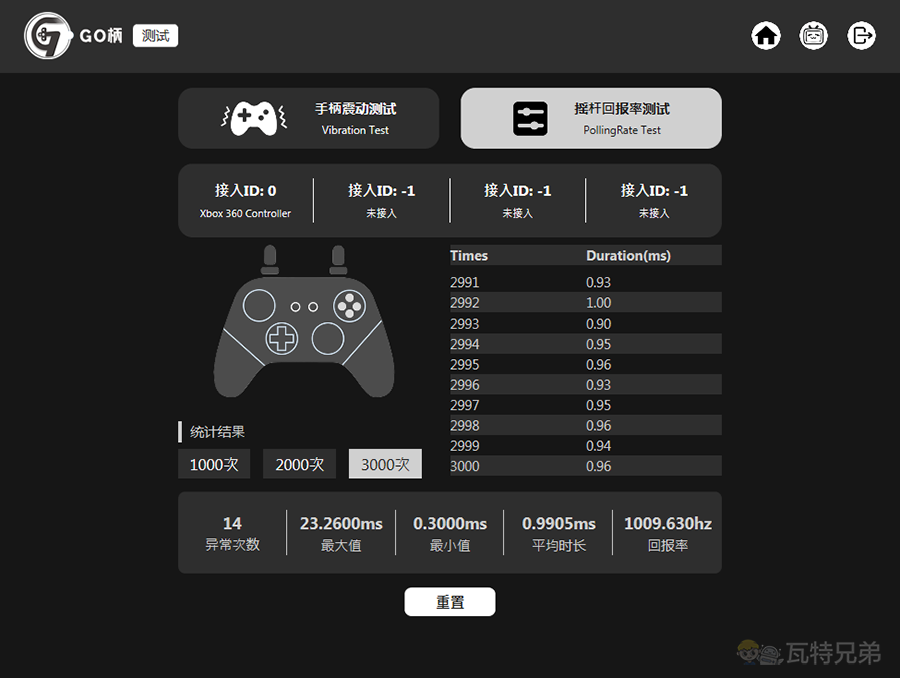Click the 23.2600ms 最大值 statistic

tap(341, 533)
